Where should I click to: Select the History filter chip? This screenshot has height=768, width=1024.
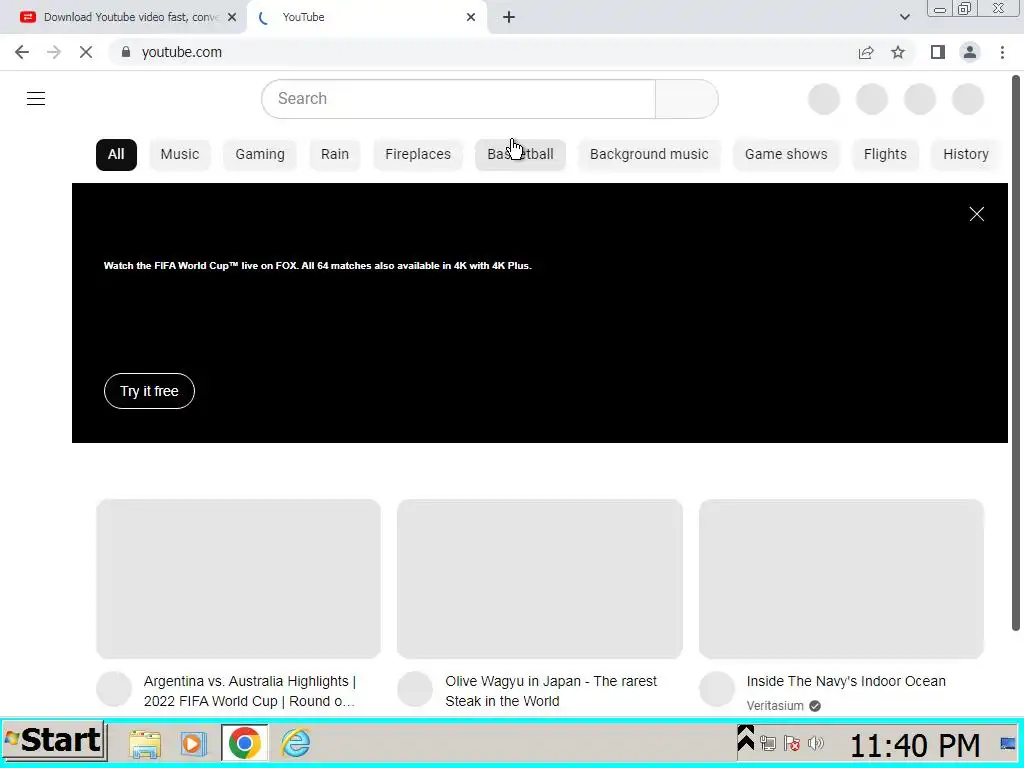pyautogui.click(x=965, y=155)
